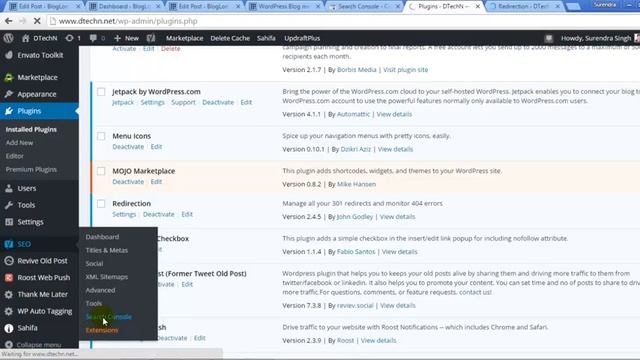Open Marketplace in the admin bar
Image resolution: width=640 pixels, height=360 pixels.
(184, 38)
